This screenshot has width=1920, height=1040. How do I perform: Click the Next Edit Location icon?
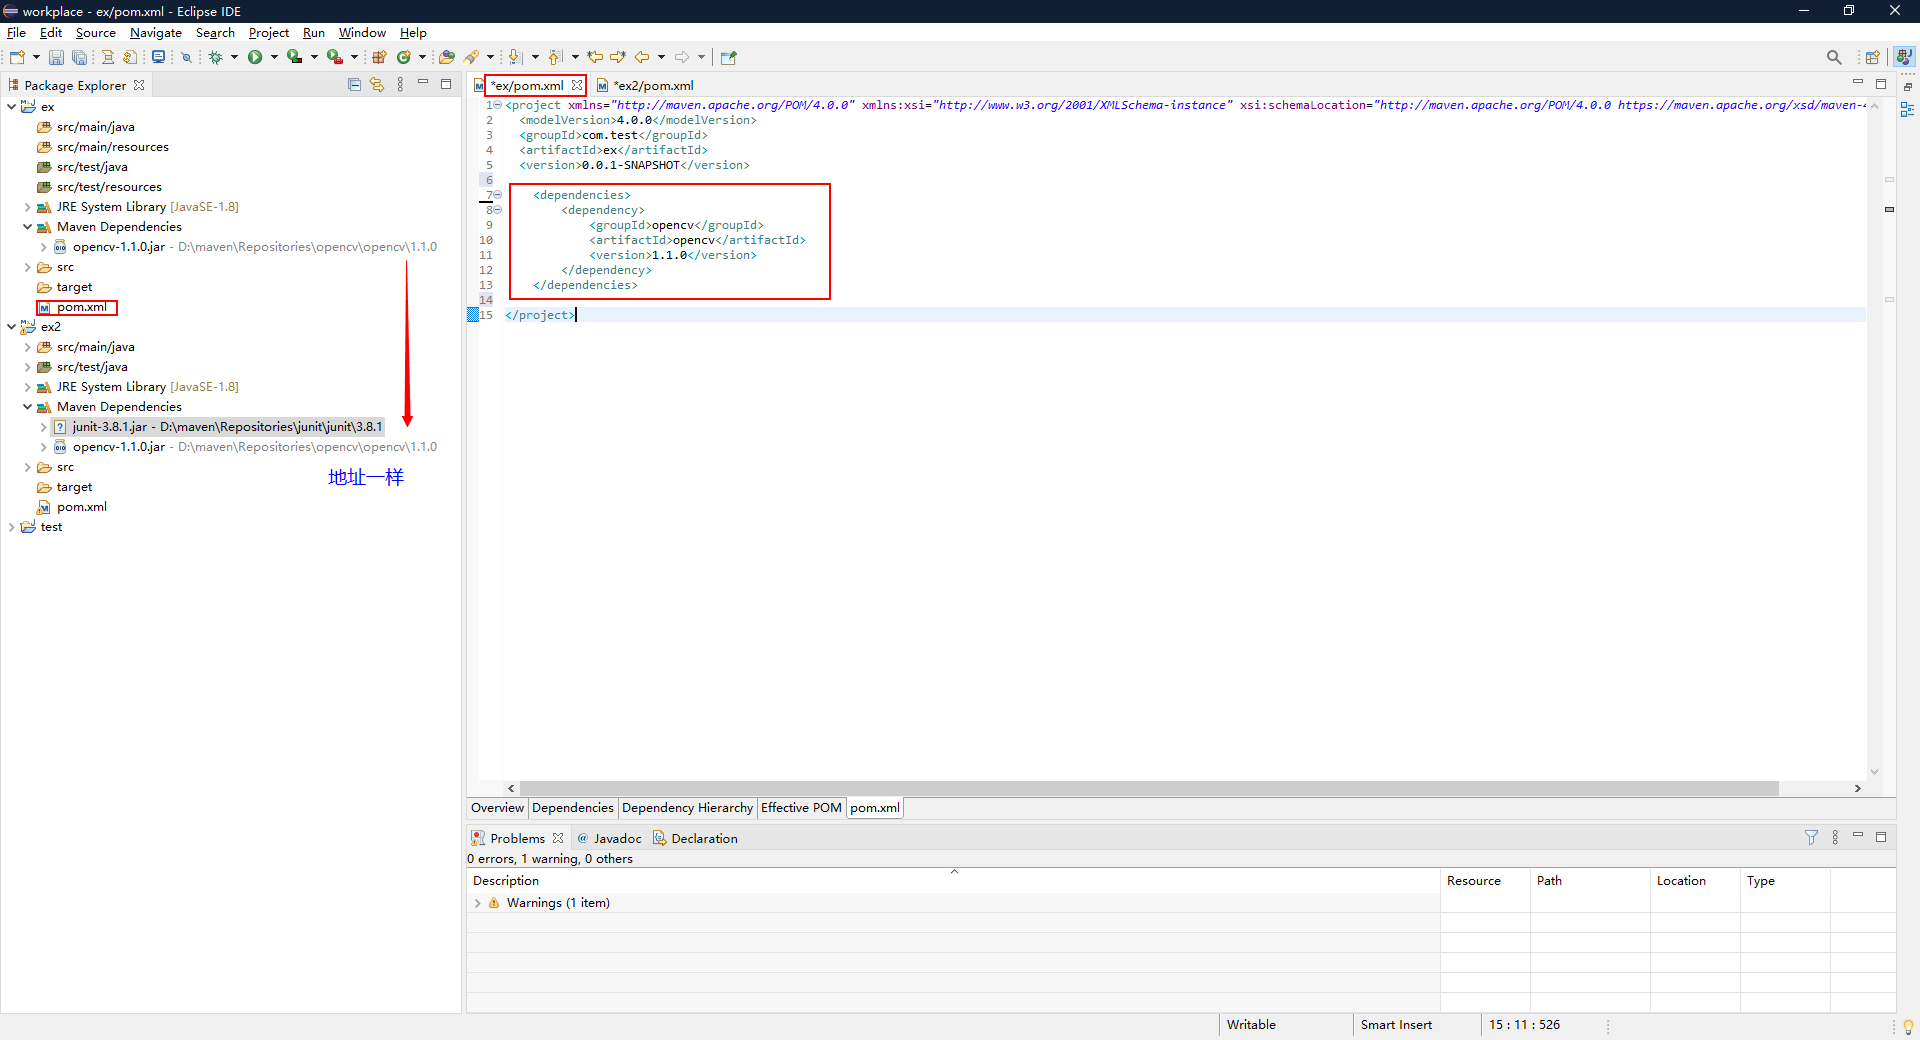[x=618, y=57]
